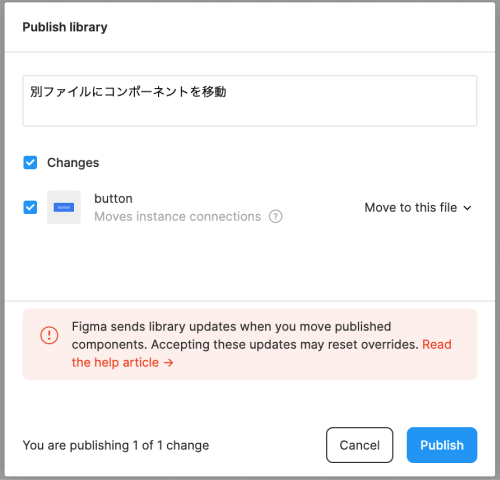Click the Japanese description text in field
Screen dimensions: 500x480
tap(128, 92)
